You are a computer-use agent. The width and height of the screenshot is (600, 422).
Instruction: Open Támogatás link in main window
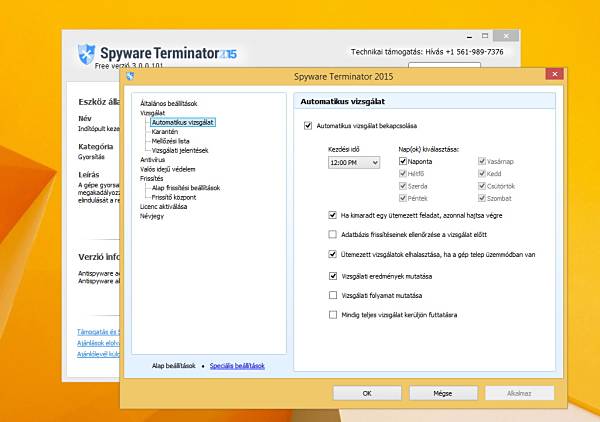coord(98,332)
